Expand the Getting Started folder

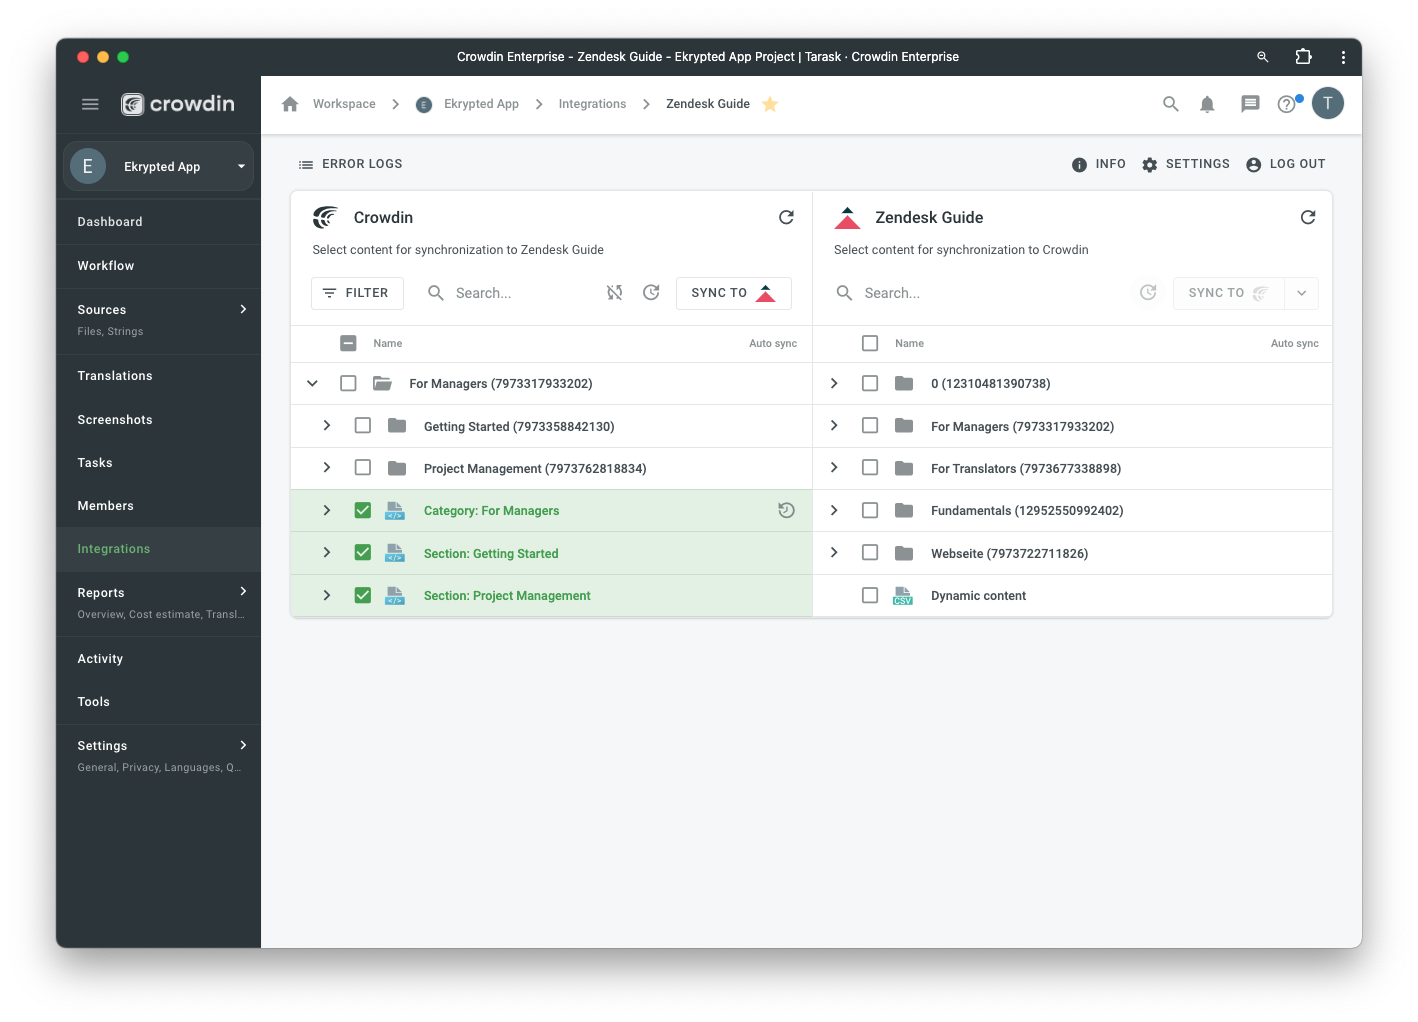tap(327, 426)
